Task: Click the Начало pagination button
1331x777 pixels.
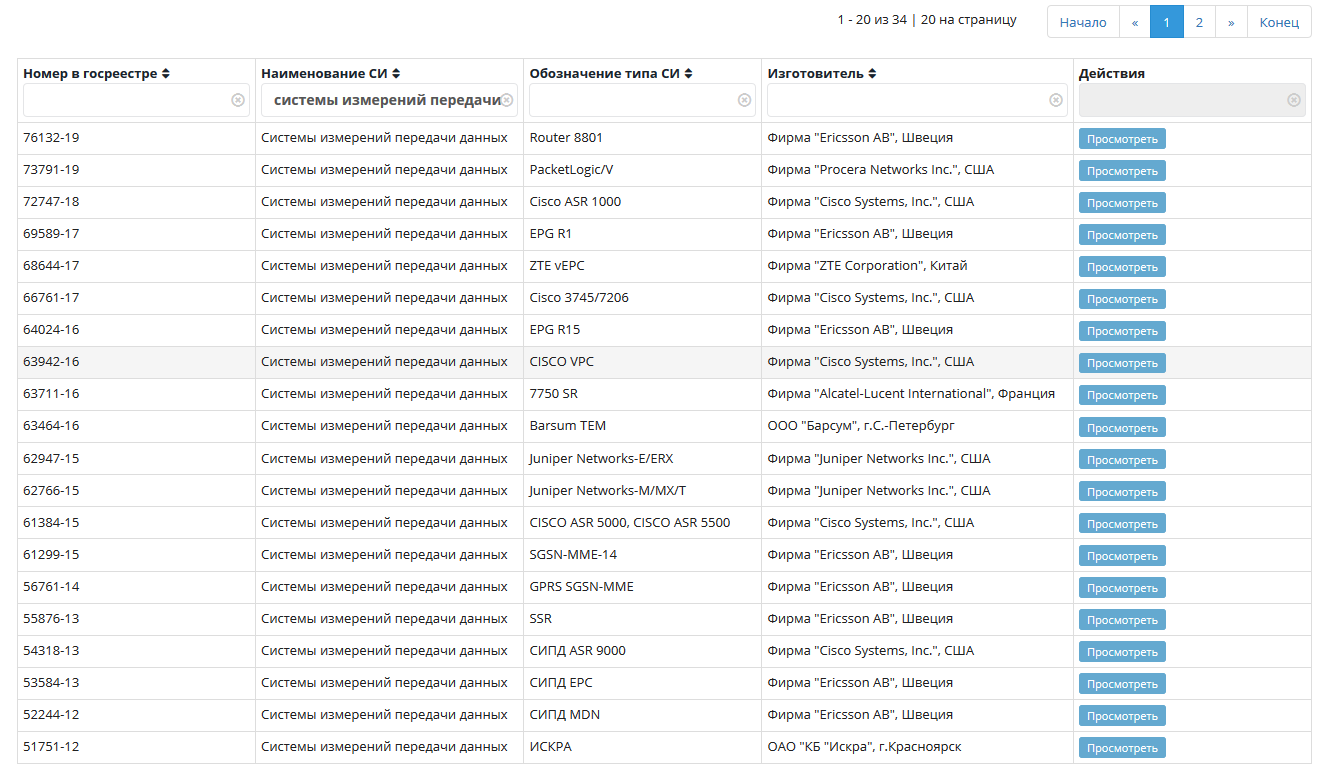Action: pos(1083,22)
